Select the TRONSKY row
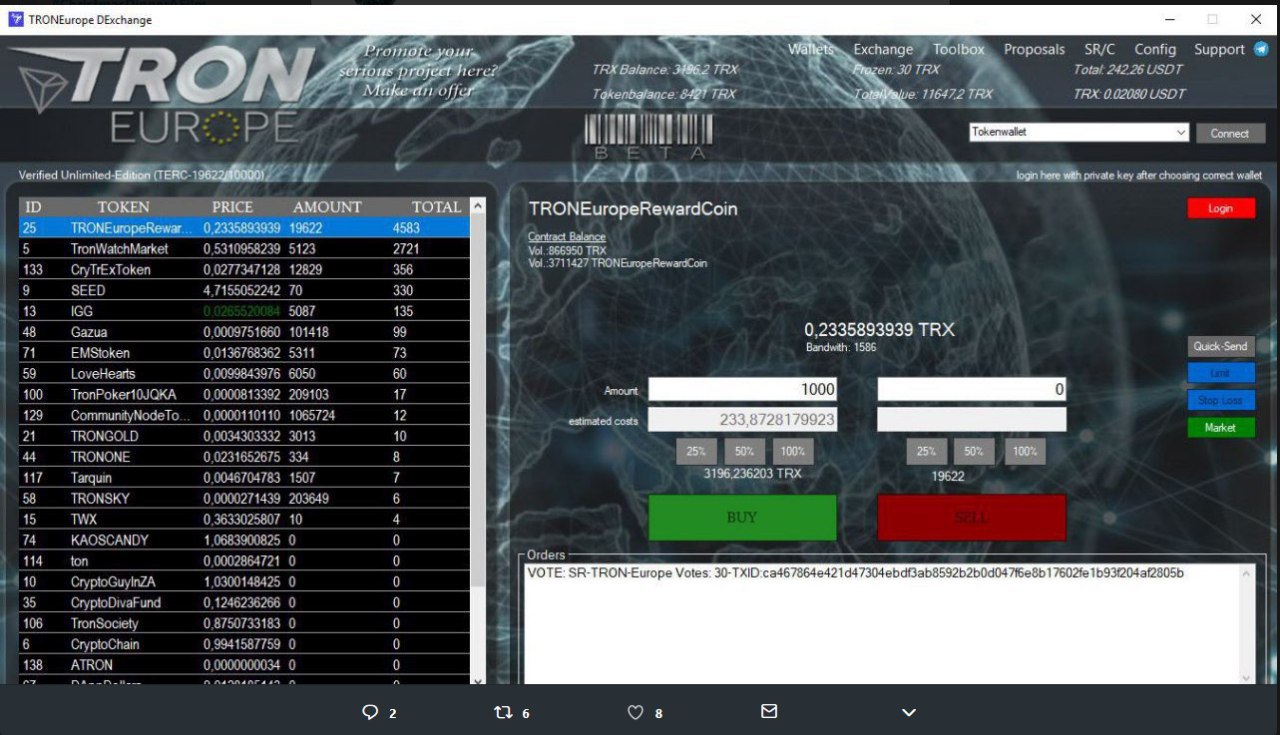Image resolution: width=1280 pixels, height=735 pixels. click(243, 499)
